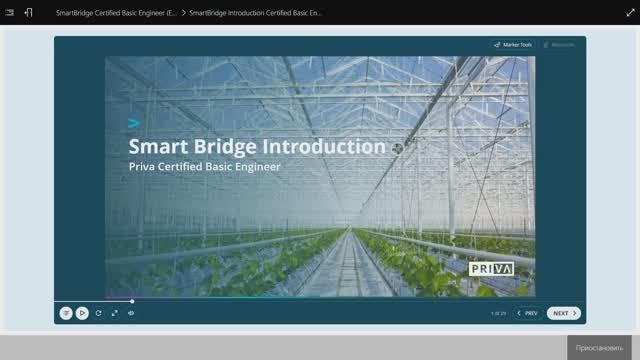
Task: Click the slide progress seekbar handle
Action: tap(132, 301)
